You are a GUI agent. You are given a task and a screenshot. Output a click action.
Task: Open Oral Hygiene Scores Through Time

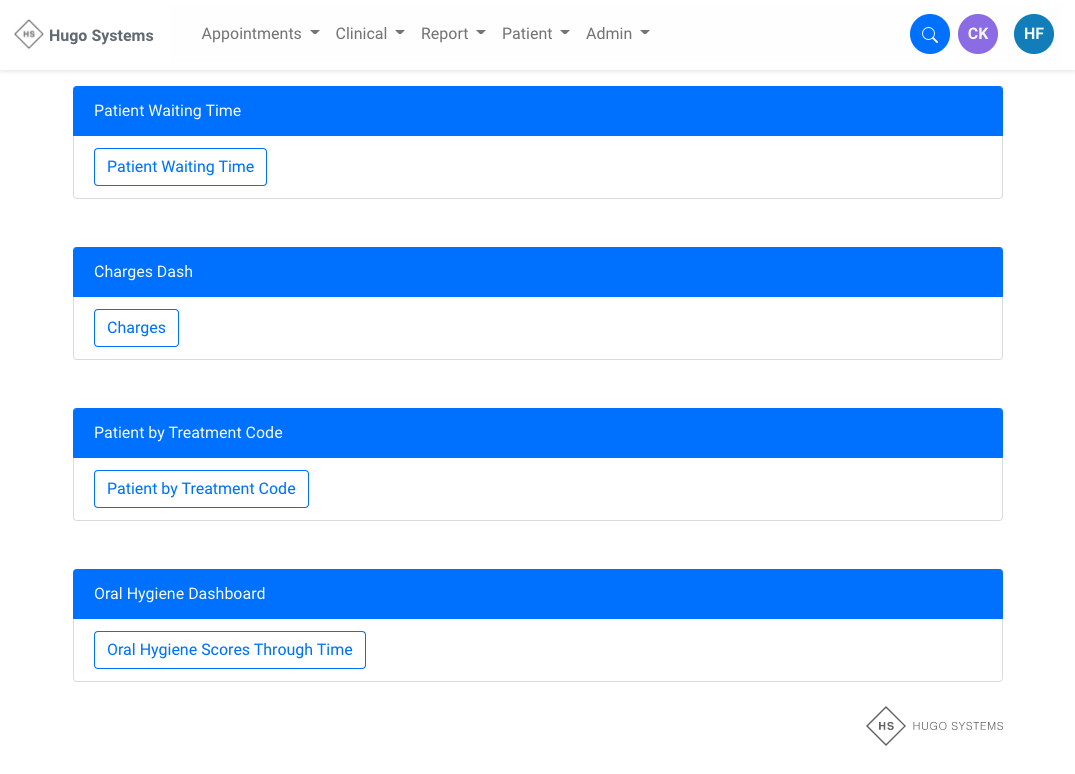click(x=229, y=650)
